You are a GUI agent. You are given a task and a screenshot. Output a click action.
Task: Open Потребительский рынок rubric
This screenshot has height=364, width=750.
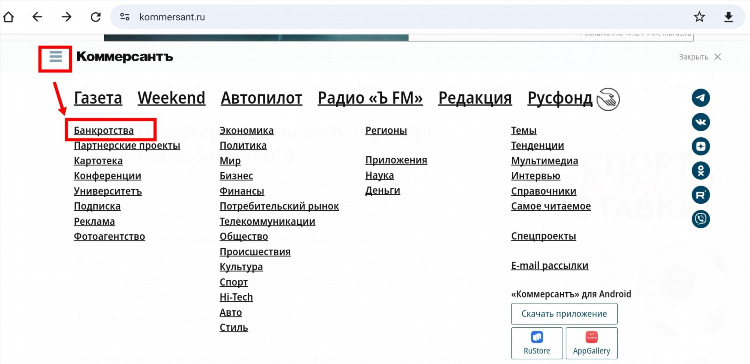point(279,207)
